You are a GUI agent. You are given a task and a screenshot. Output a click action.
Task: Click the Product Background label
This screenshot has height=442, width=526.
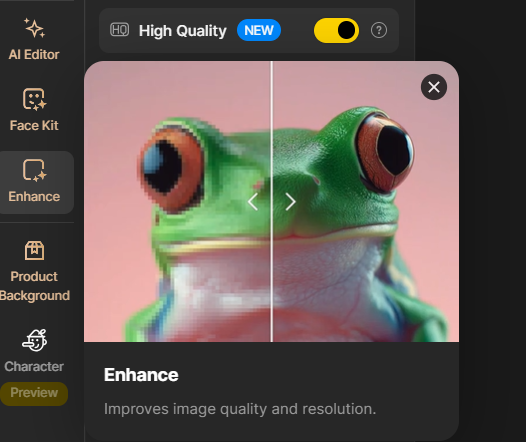(x=35, y=286)
